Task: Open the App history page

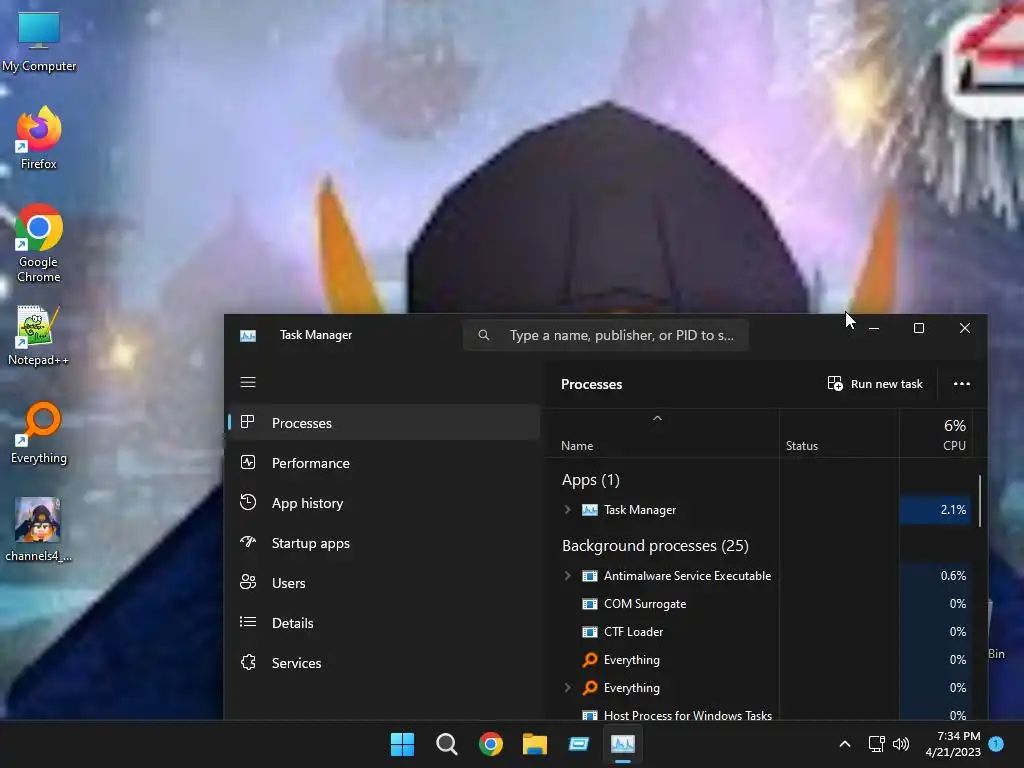Action: 385,503
